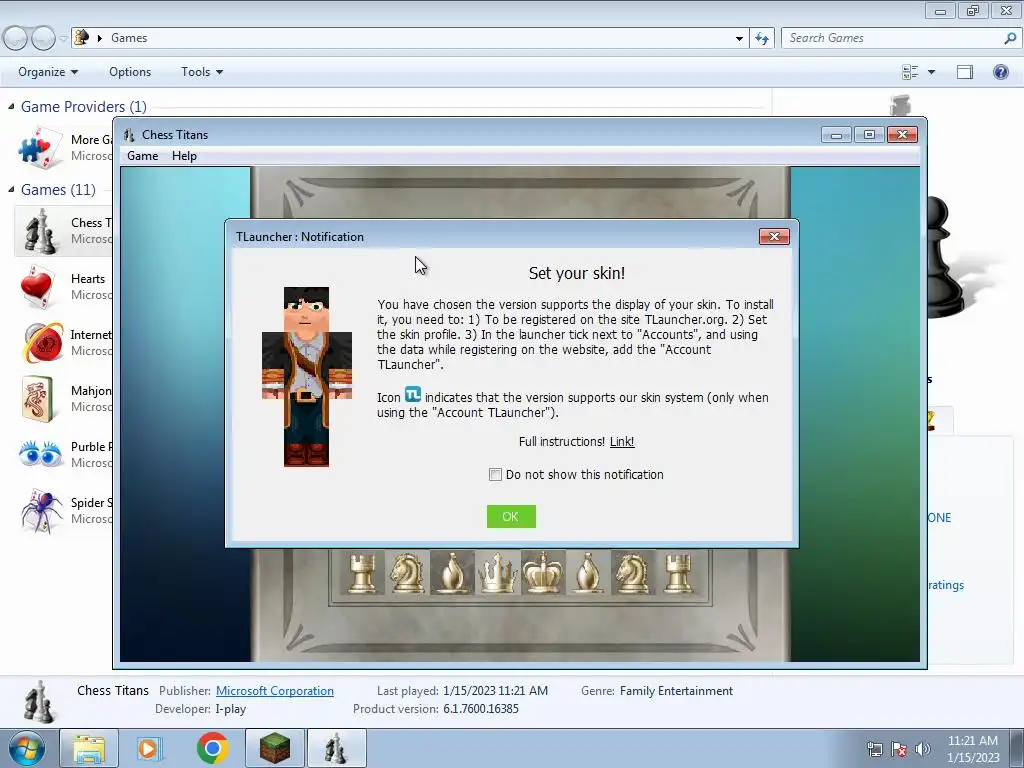Select the right white knight chess piece
Image resolution: width=1024 pixels, height=768 pixels.
(x=632, y=573)
